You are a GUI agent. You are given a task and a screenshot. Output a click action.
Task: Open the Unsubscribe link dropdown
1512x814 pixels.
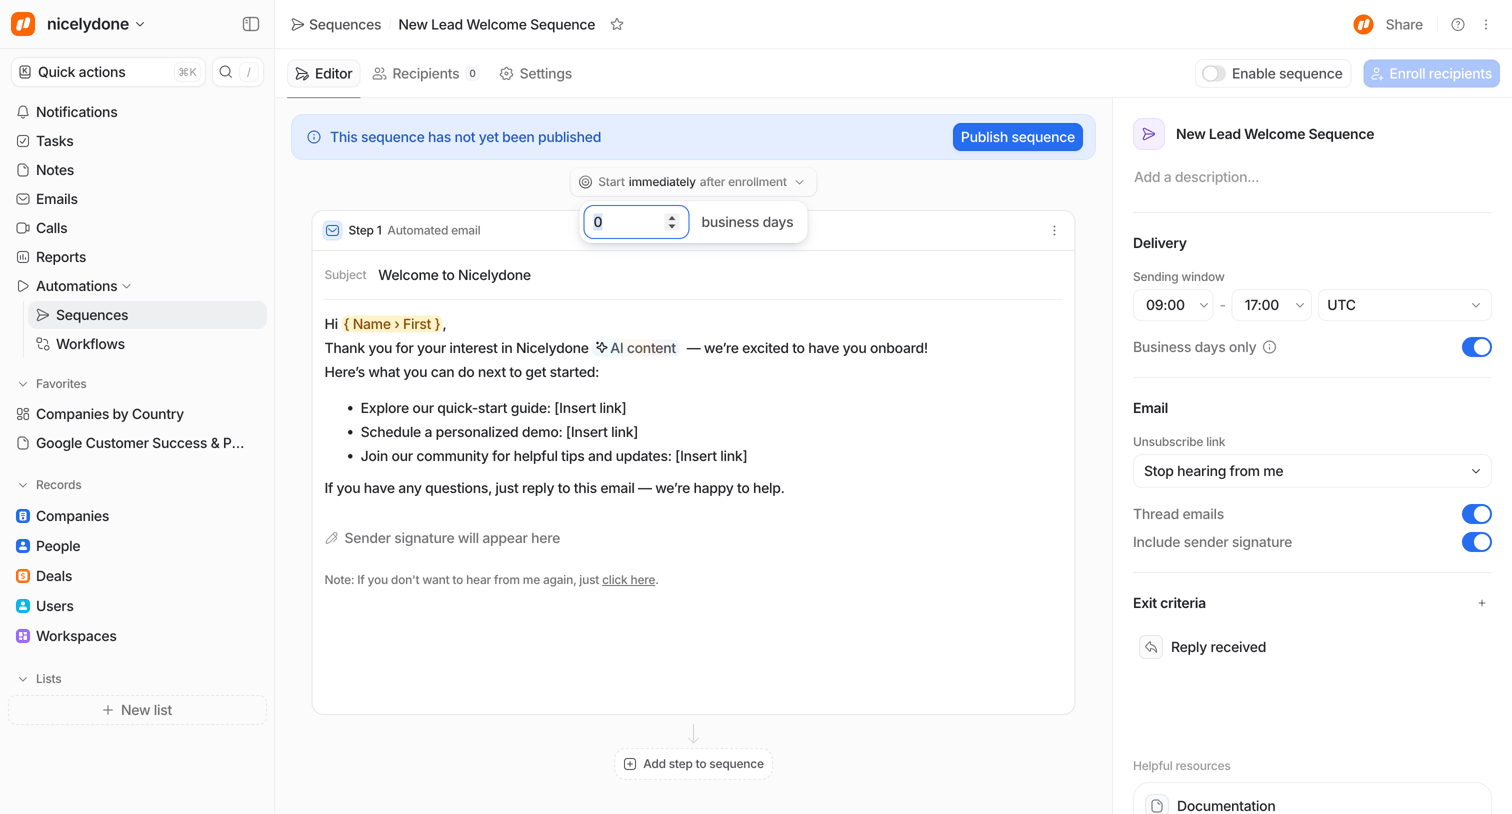point(1312,471)
